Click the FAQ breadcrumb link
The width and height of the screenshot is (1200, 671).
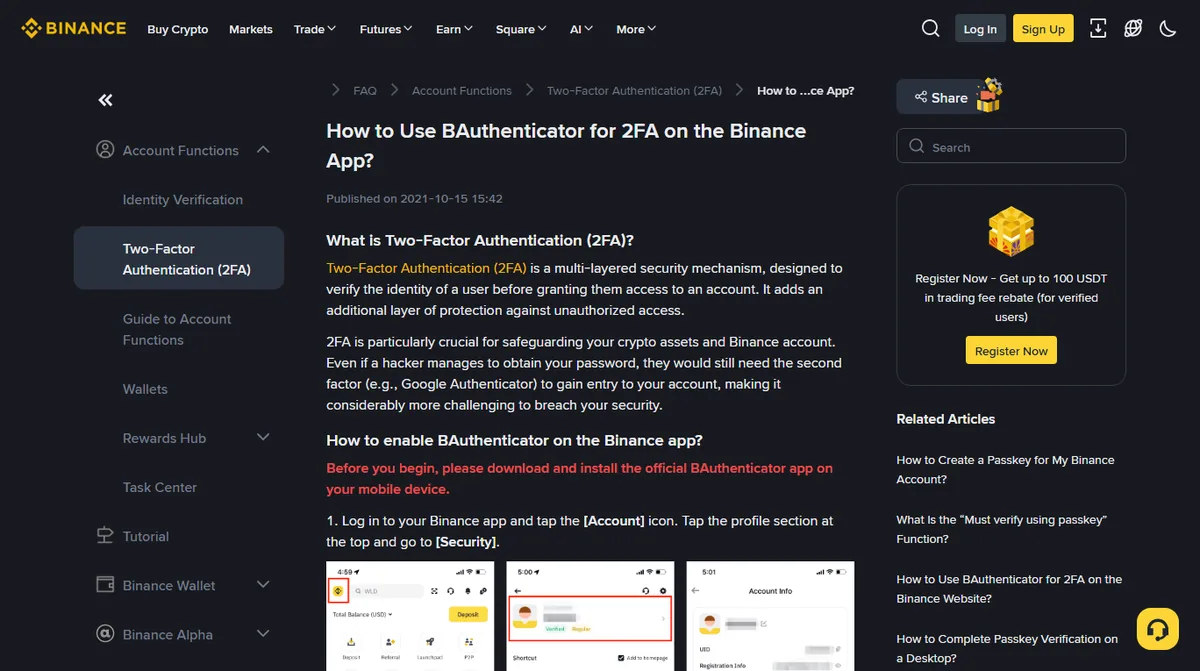(365, 90)
